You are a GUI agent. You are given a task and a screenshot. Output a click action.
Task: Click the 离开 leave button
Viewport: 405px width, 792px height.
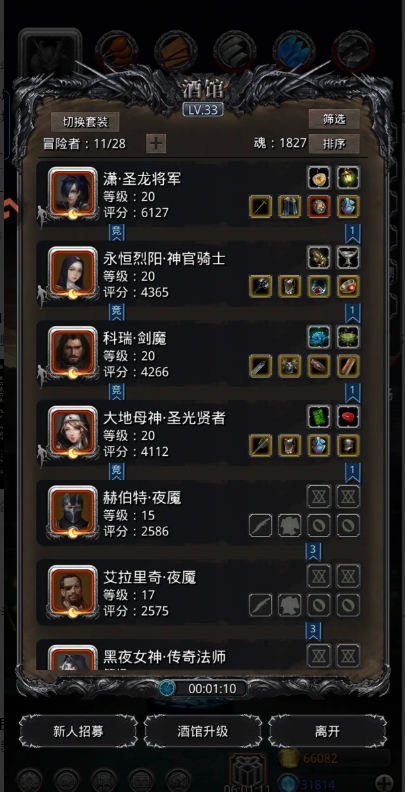point(327,731)
